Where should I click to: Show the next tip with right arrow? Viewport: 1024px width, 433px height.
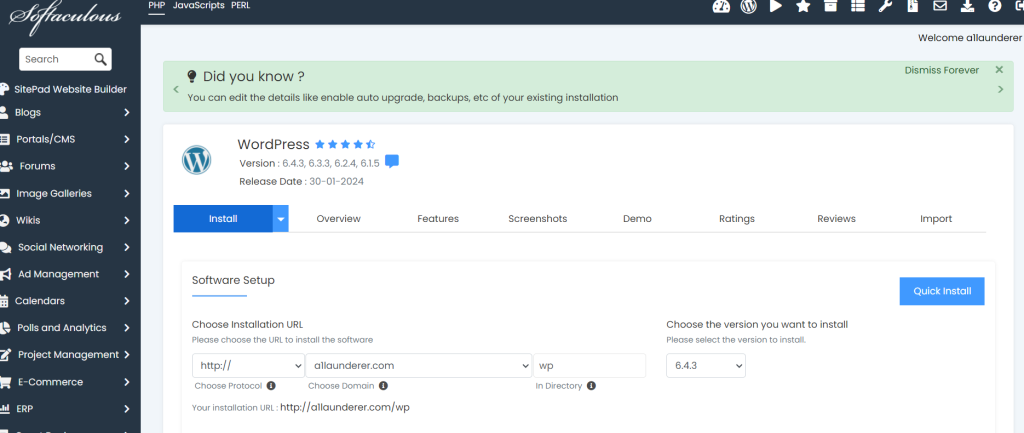pyautogui.click(x=1000, y=89)
